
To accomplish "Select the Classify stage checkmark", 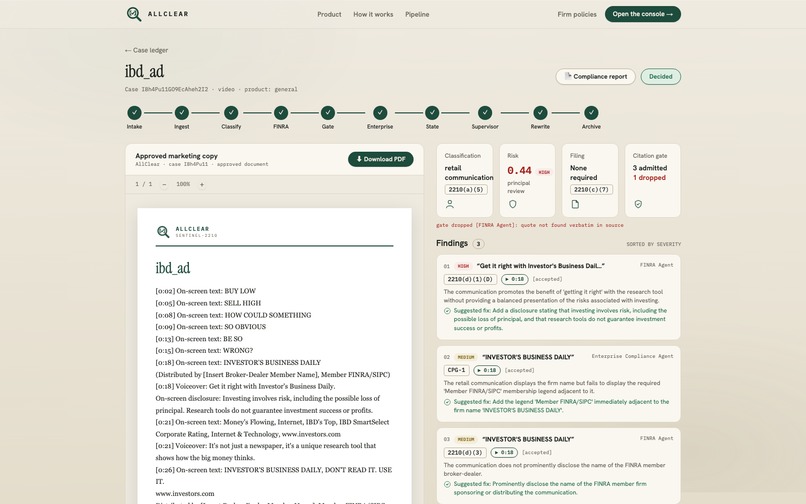I will click(x=231, y=113).
